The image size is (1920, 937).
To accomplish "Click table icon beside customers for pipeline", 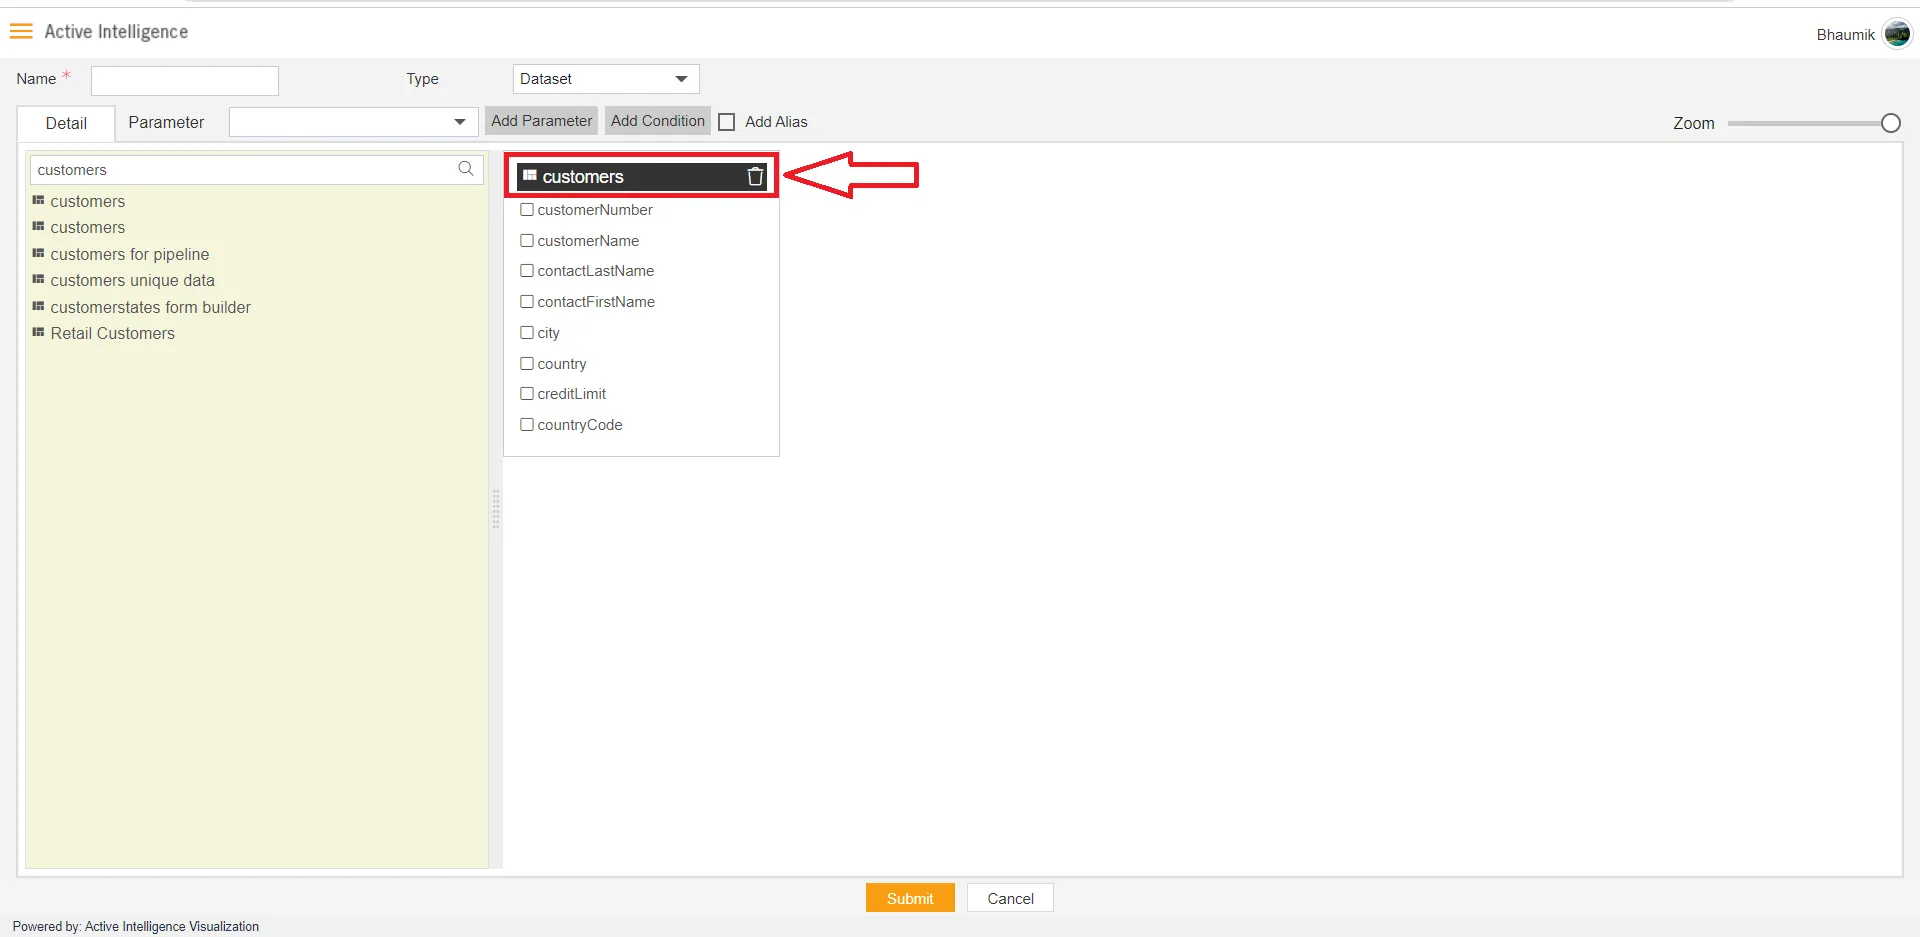I will (x=38, y=254).
